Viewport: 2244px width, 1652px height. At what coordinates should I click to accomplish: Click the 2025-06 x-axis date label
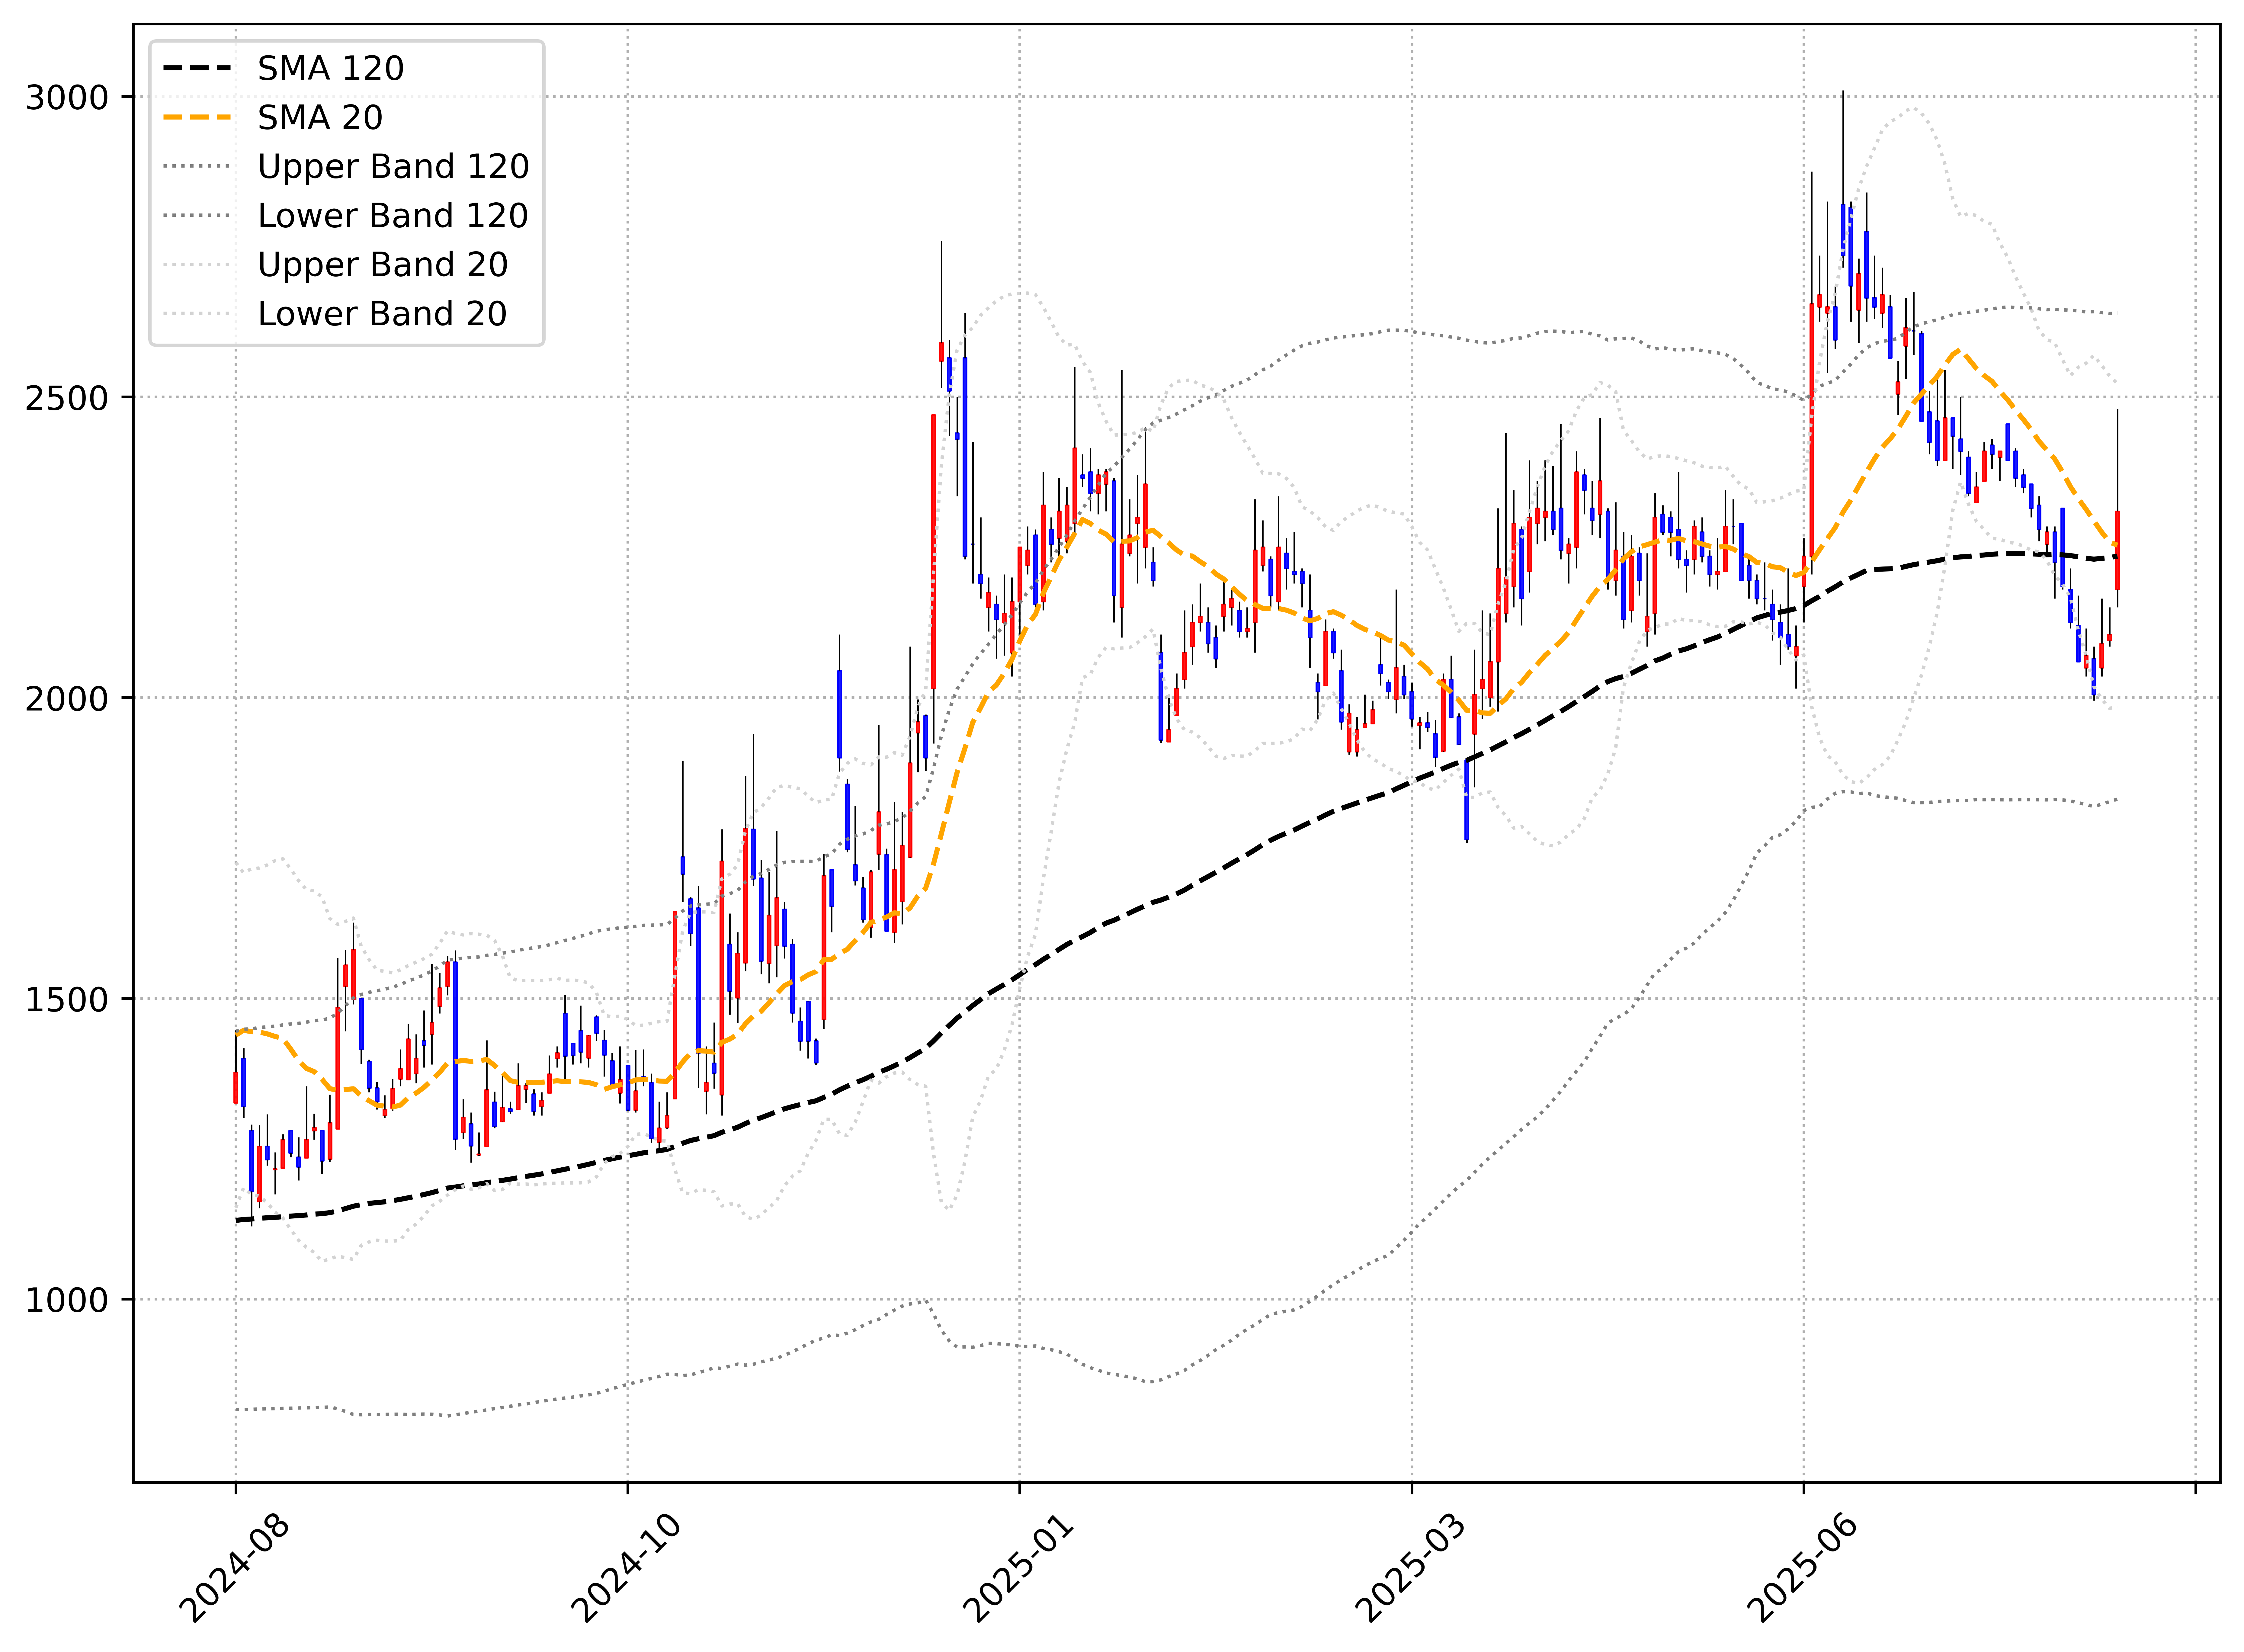[1802, 1568]
